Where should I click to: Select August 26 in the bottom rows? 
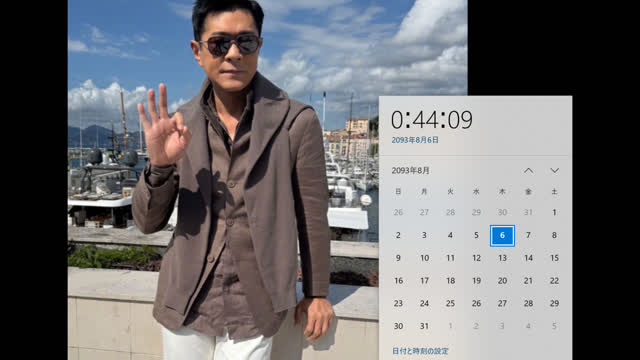click(476, 303)
